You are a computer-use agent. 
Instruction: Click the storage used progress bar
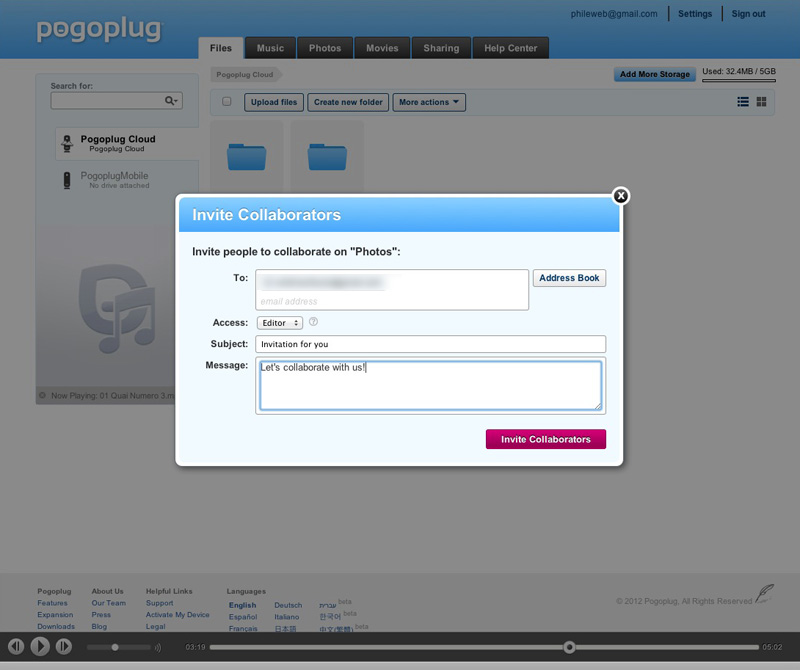point(739,80)
